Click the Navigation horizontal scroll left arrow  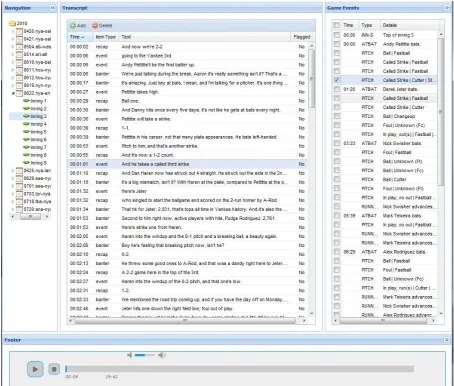[13, 217]
